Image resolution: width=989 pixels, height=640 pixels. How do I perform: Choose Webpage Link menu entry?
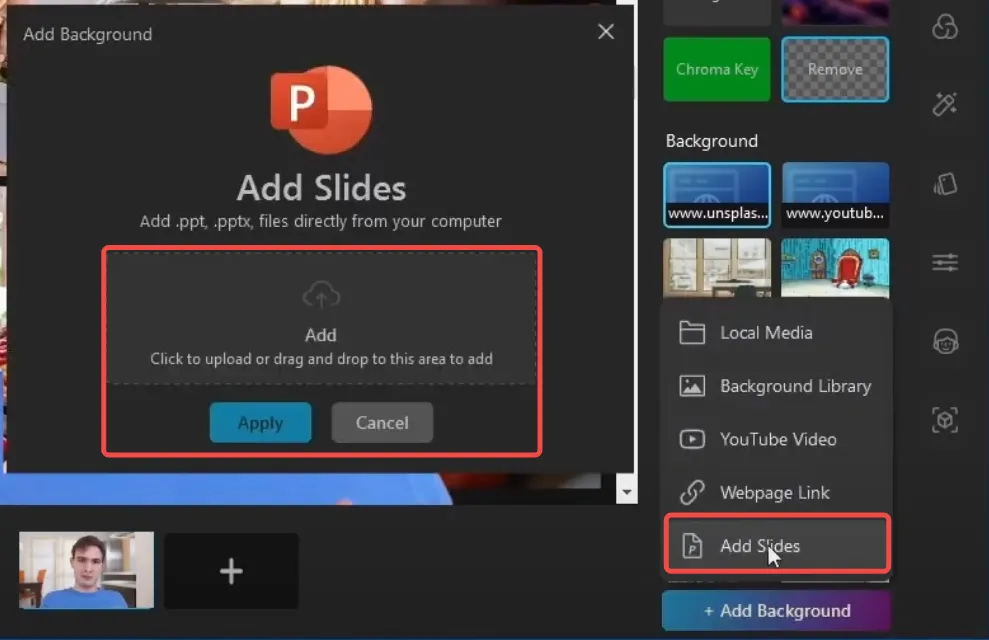coord(777,492)
